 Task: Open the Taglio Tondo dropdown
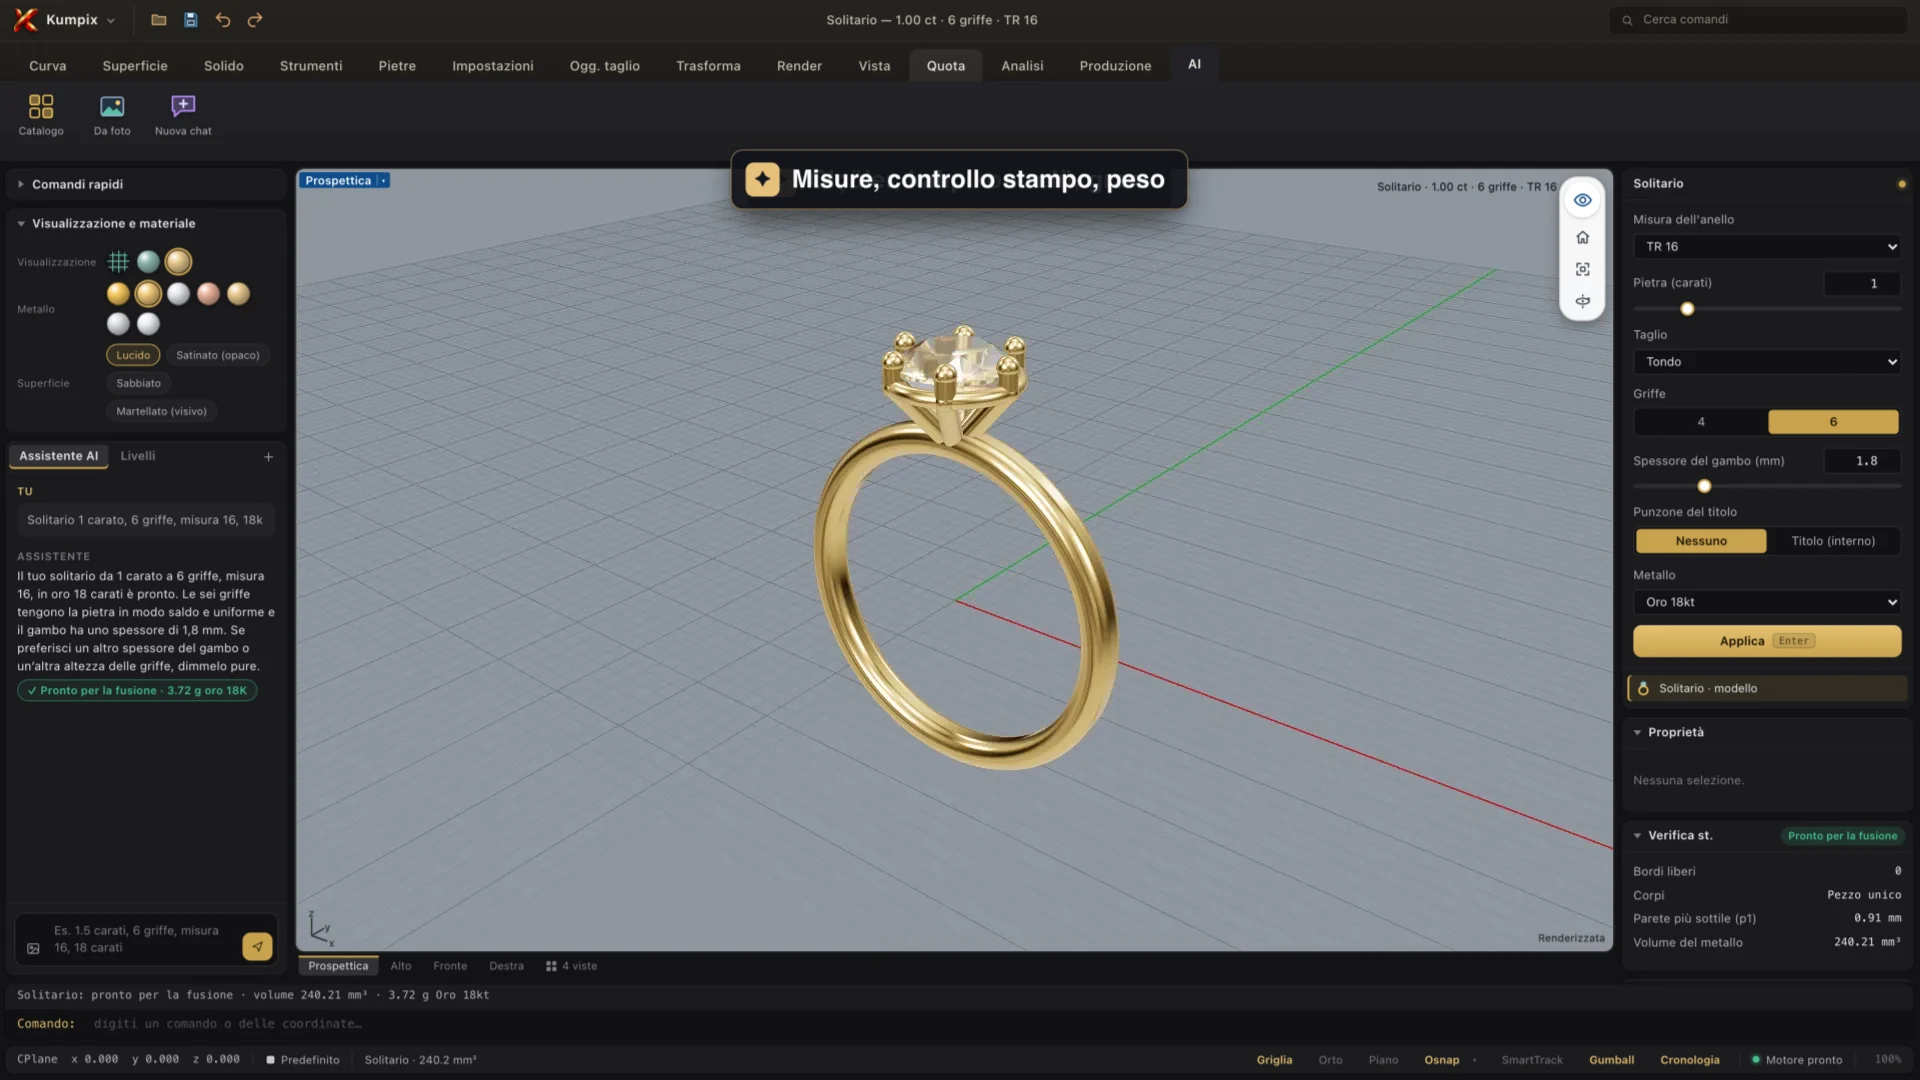click(1767, 362)
